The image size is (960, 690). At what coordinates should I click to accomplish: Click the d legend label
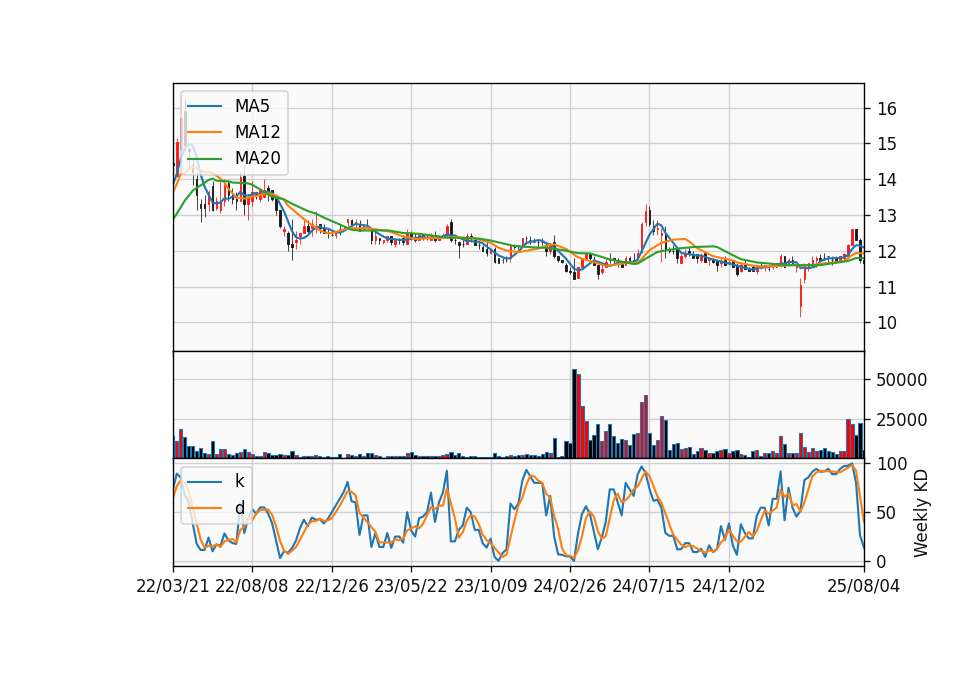tap(239, 508)
